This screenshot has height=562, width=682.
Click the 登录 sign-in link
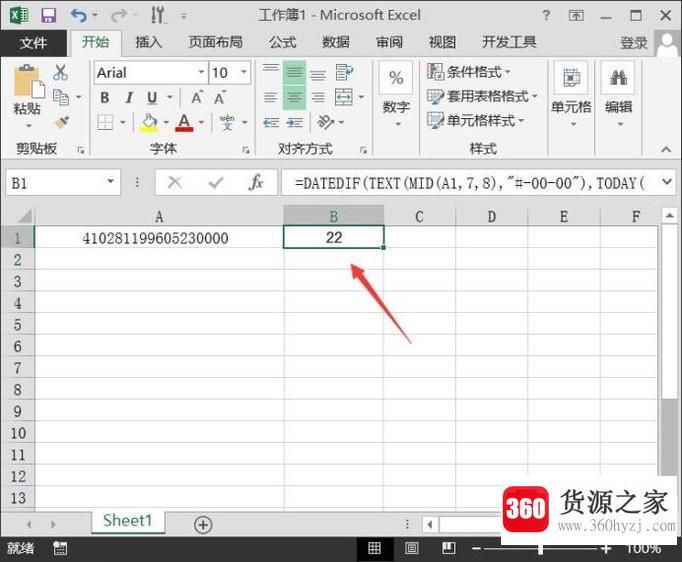(x=634, y=43)
